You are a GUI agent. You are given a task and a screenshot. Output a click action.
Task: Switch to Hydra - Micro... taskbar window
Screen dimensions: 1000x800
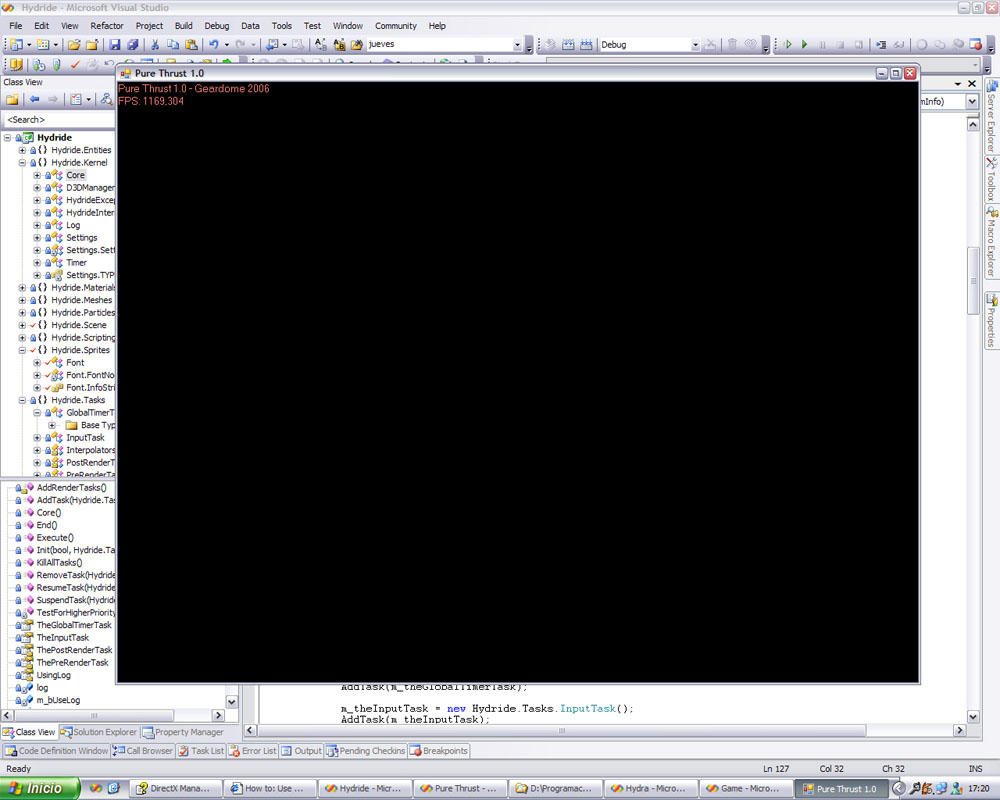650,789
